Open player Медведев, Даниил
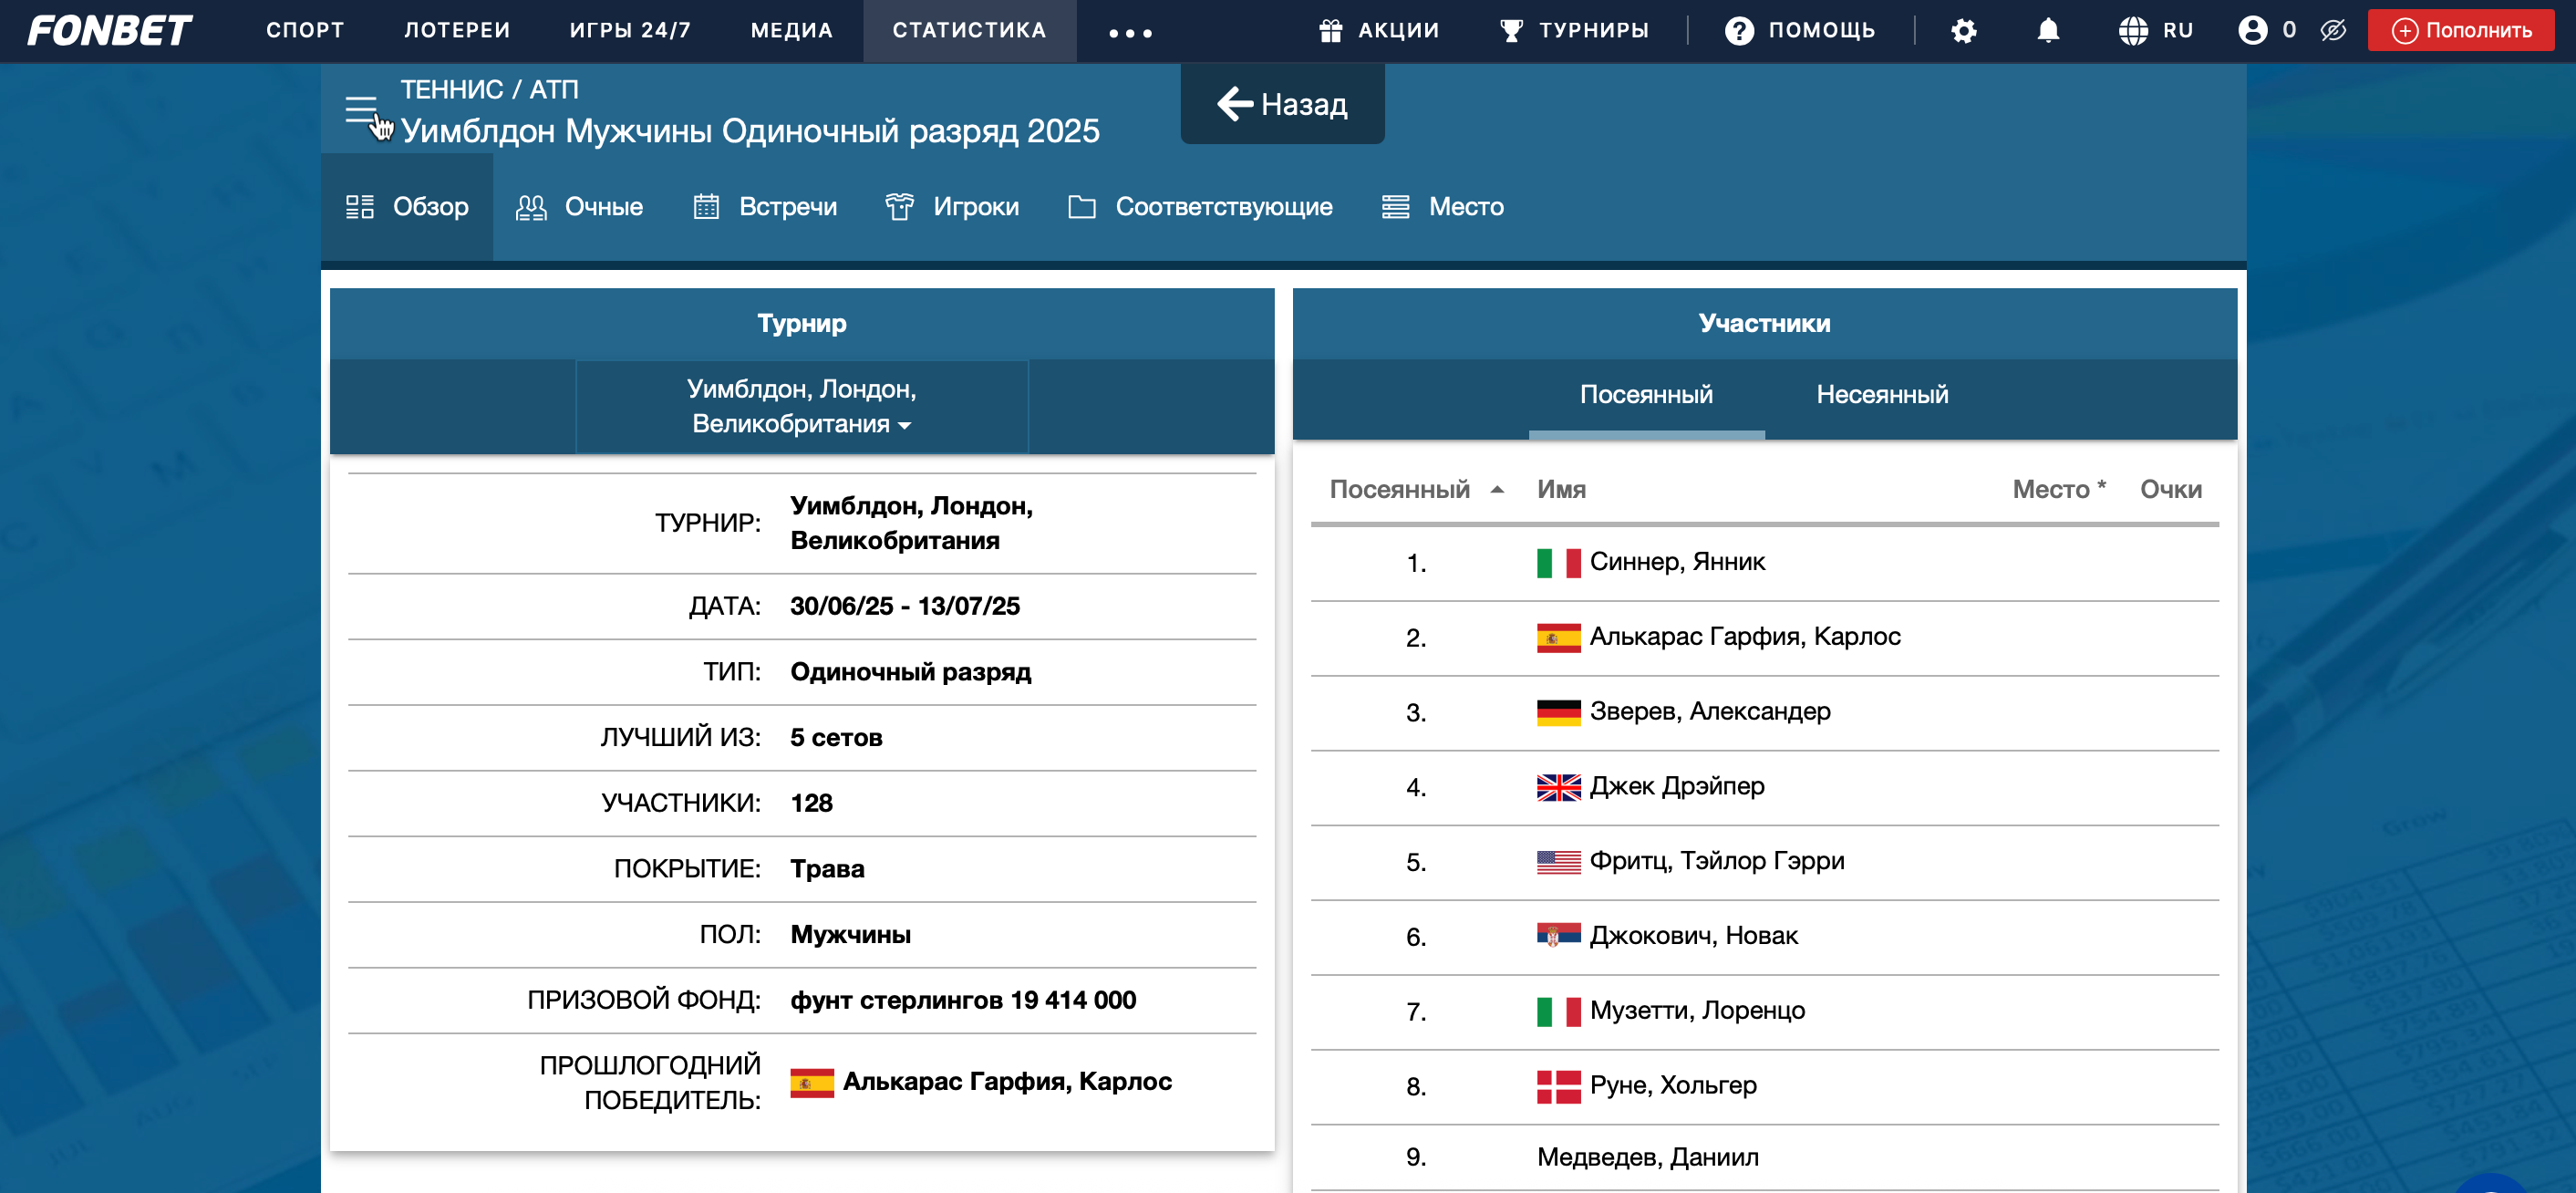Image resolution: width=2576 pixels, height=1193 pixels. (x=1648, y=1158)
